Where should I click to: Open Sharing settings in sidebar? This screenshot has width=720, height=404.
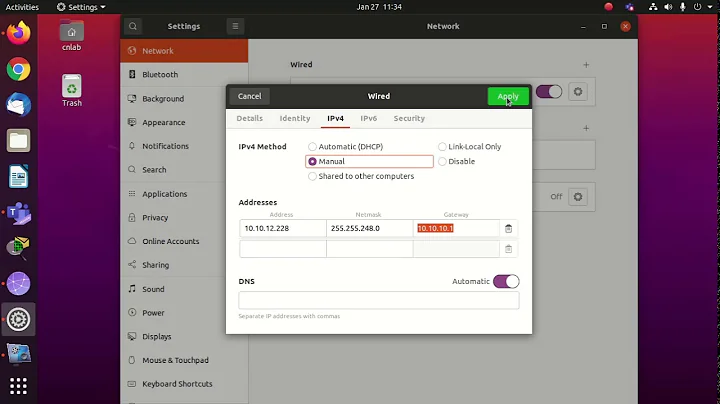pyautogui.click(x=184, y=265)
